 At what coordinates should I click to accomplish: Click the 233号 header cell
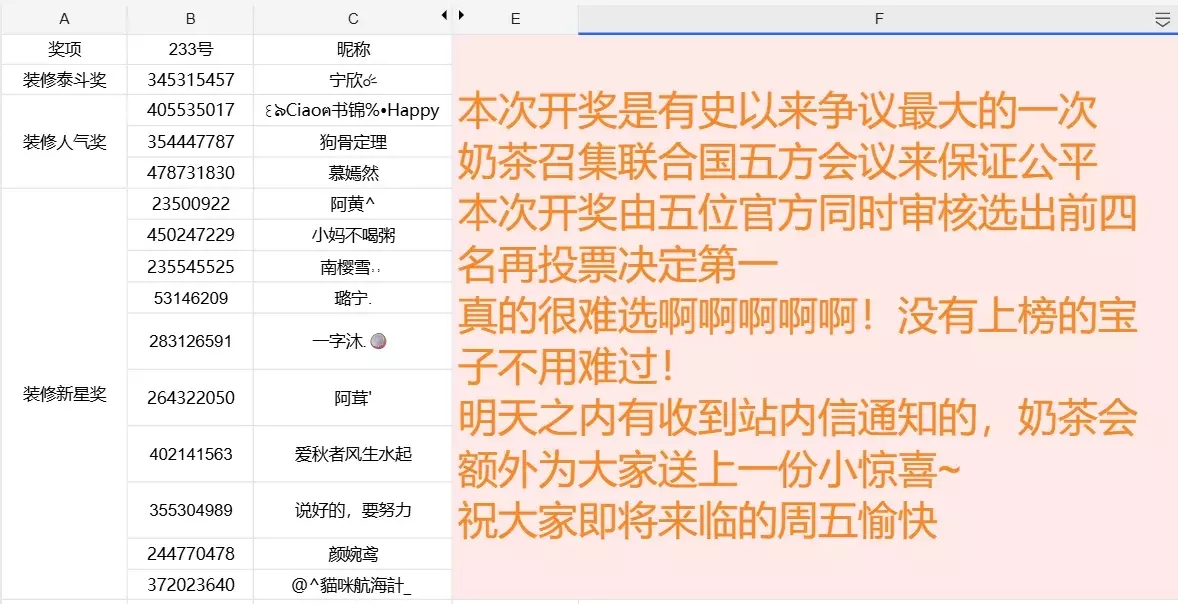190,50
